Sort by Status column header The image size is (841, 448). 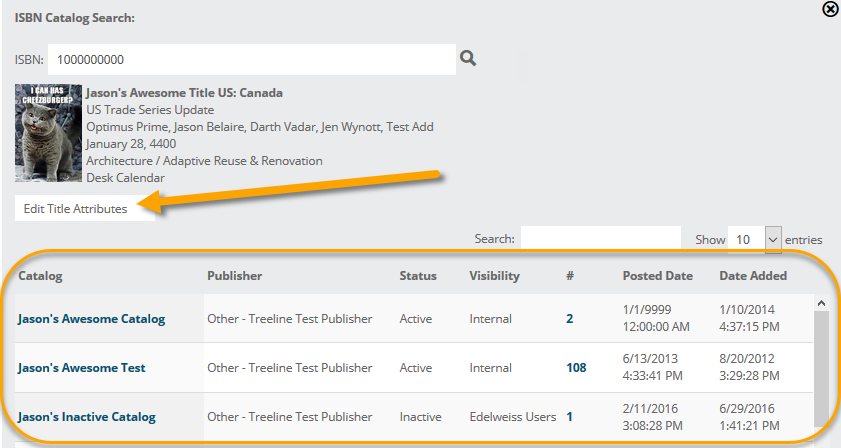418,275
